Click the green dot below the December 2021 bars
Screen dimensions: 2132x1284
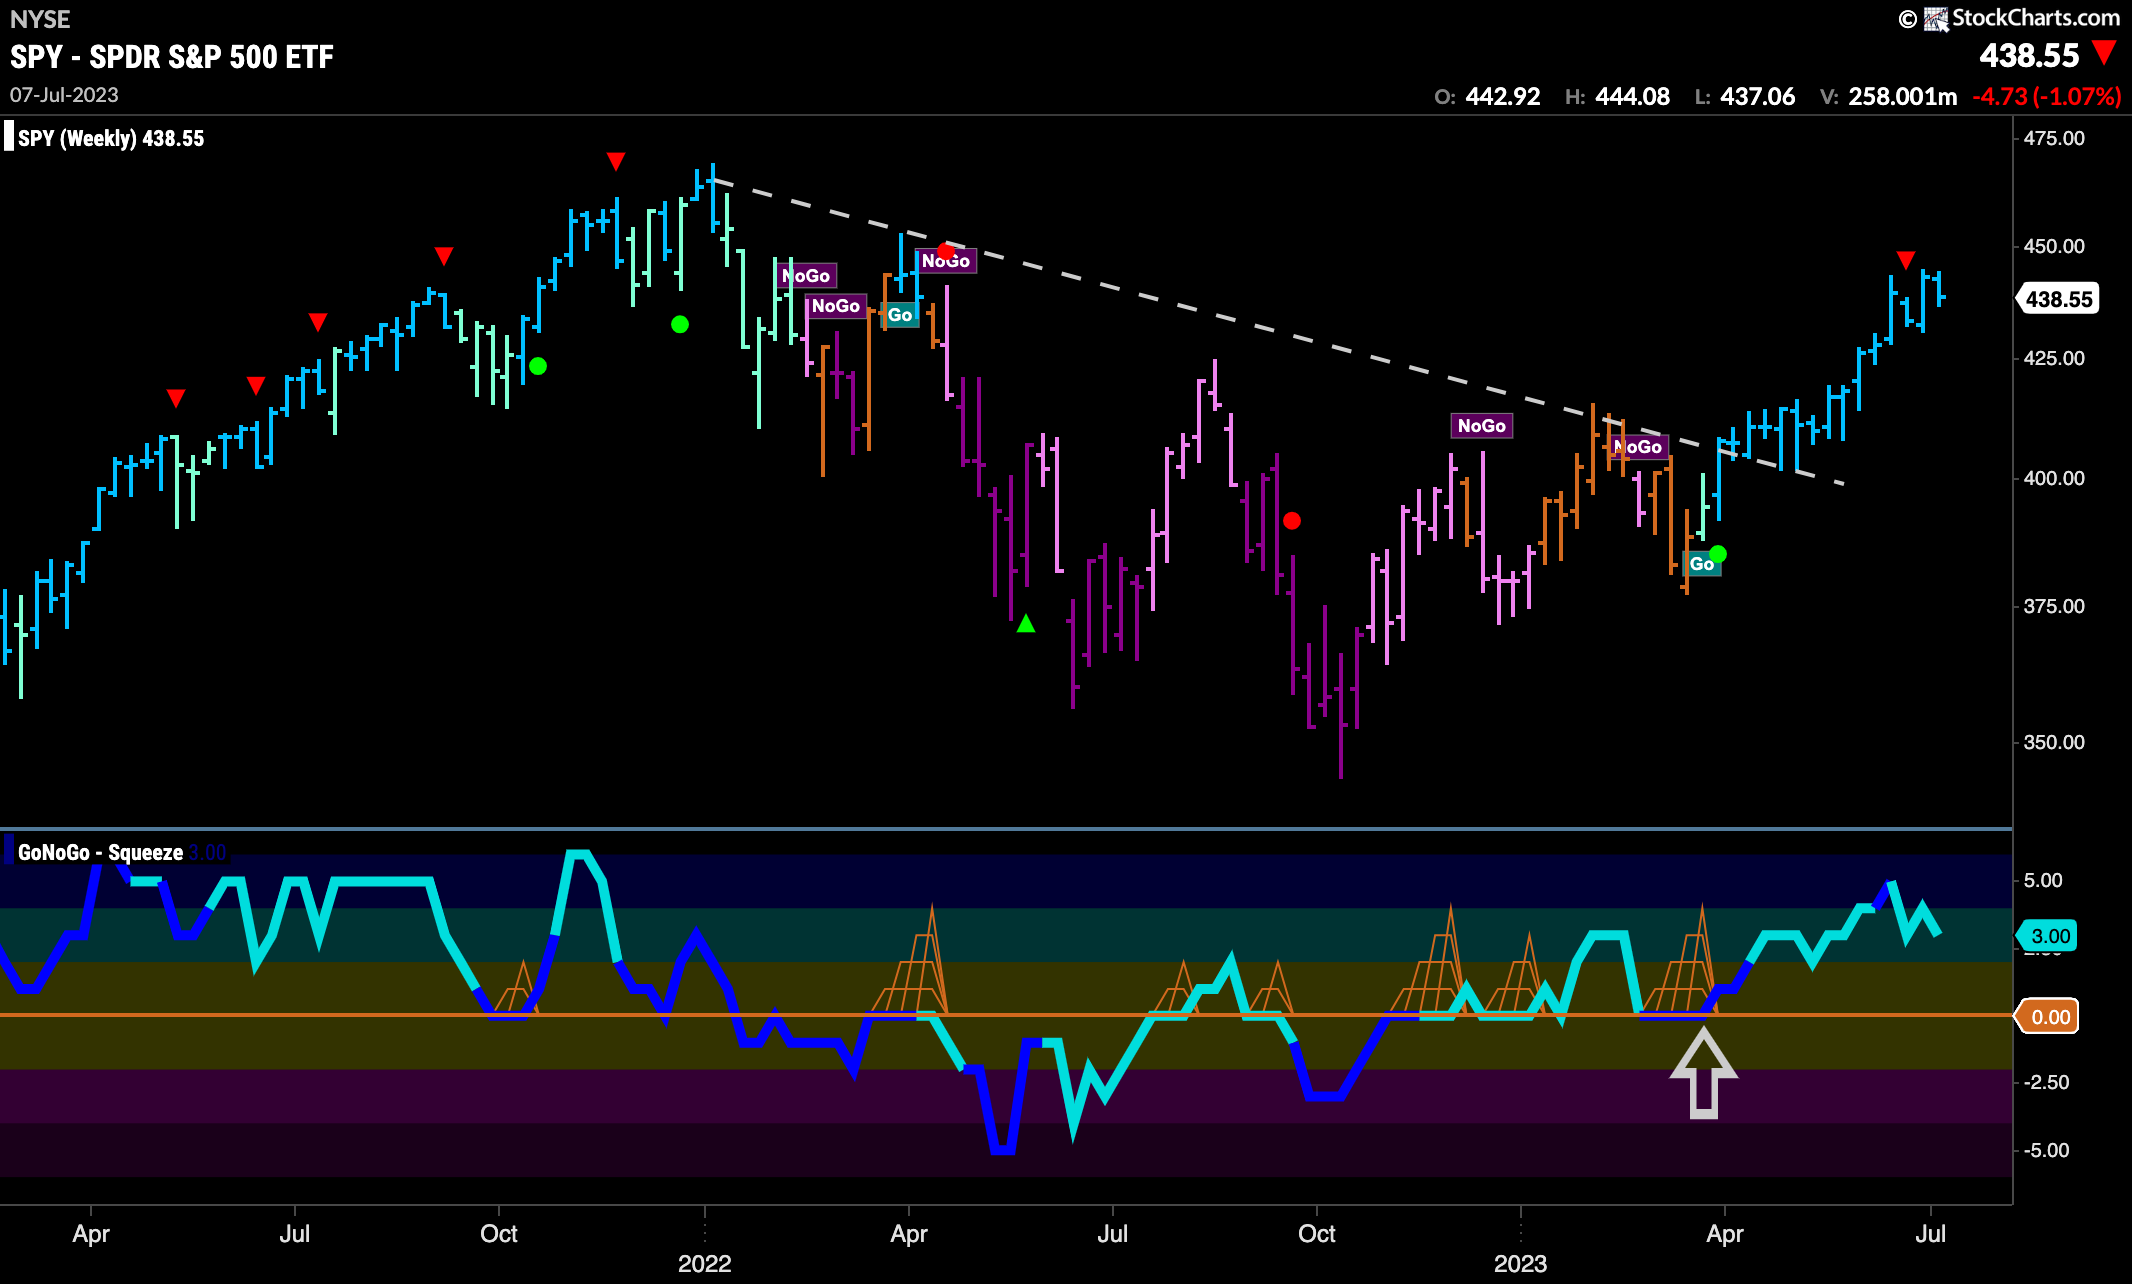(x=680, y=324)
